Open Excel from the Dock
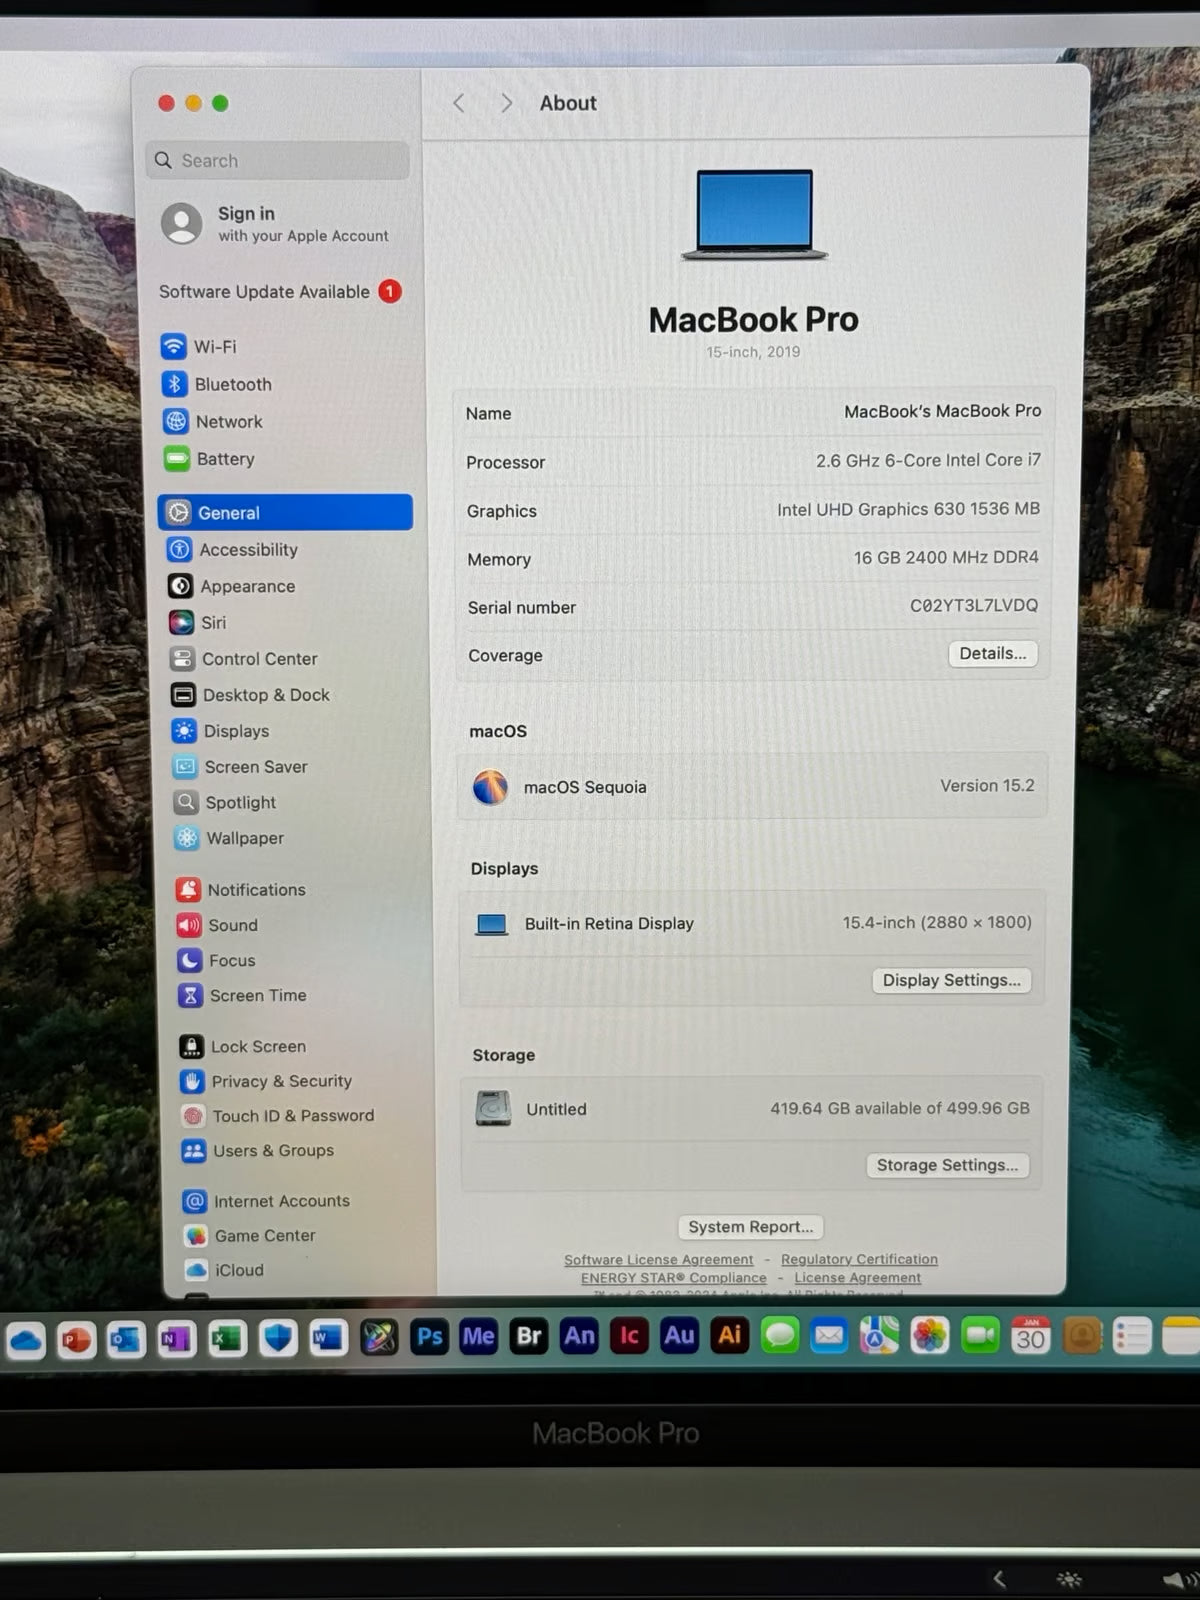The image size is (1200, 1600). 227,1338
